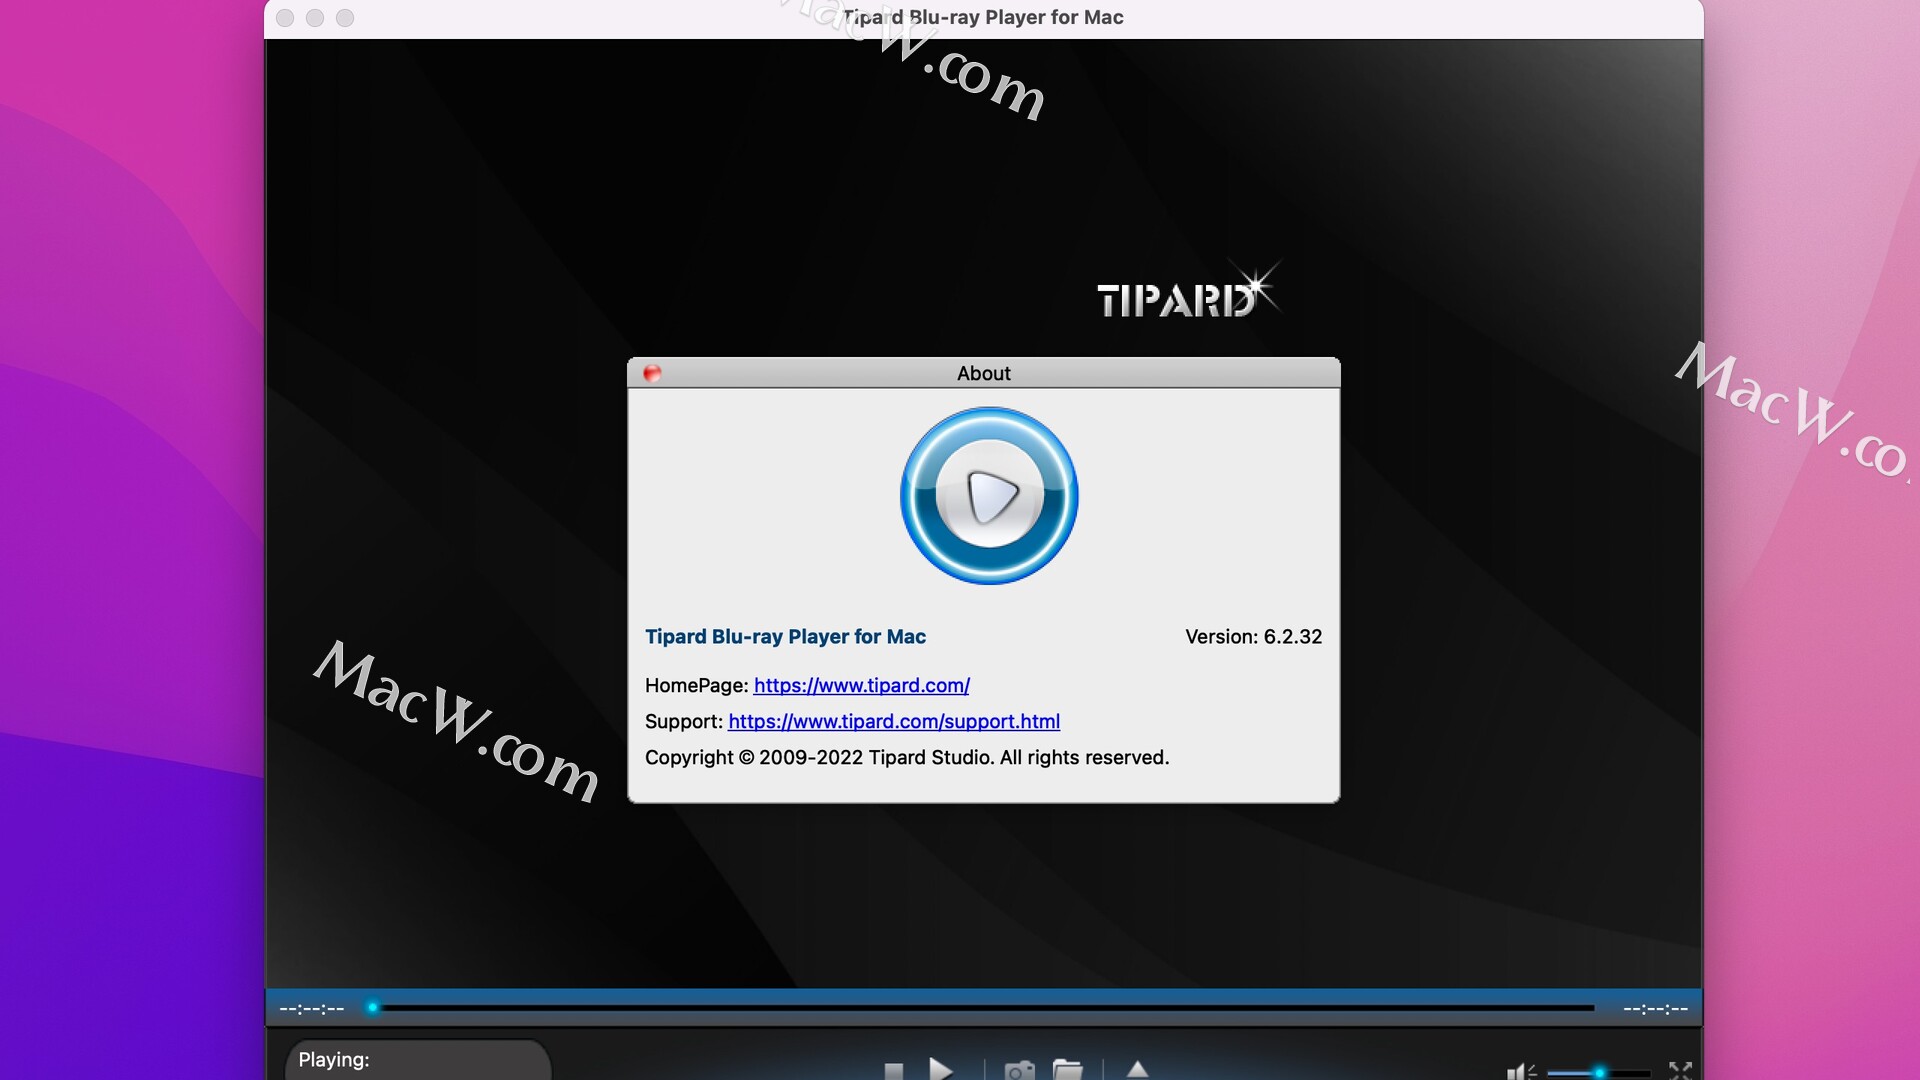Start playback with the Play triangle
The image size is (1920, 1080).
(x=941, y=1072)
